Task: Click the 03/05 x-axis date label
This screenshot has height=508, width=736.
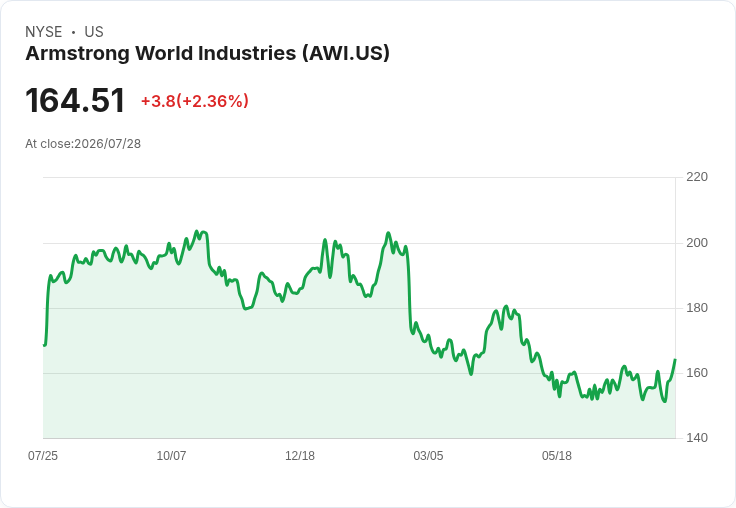Action: click(428, 456)
